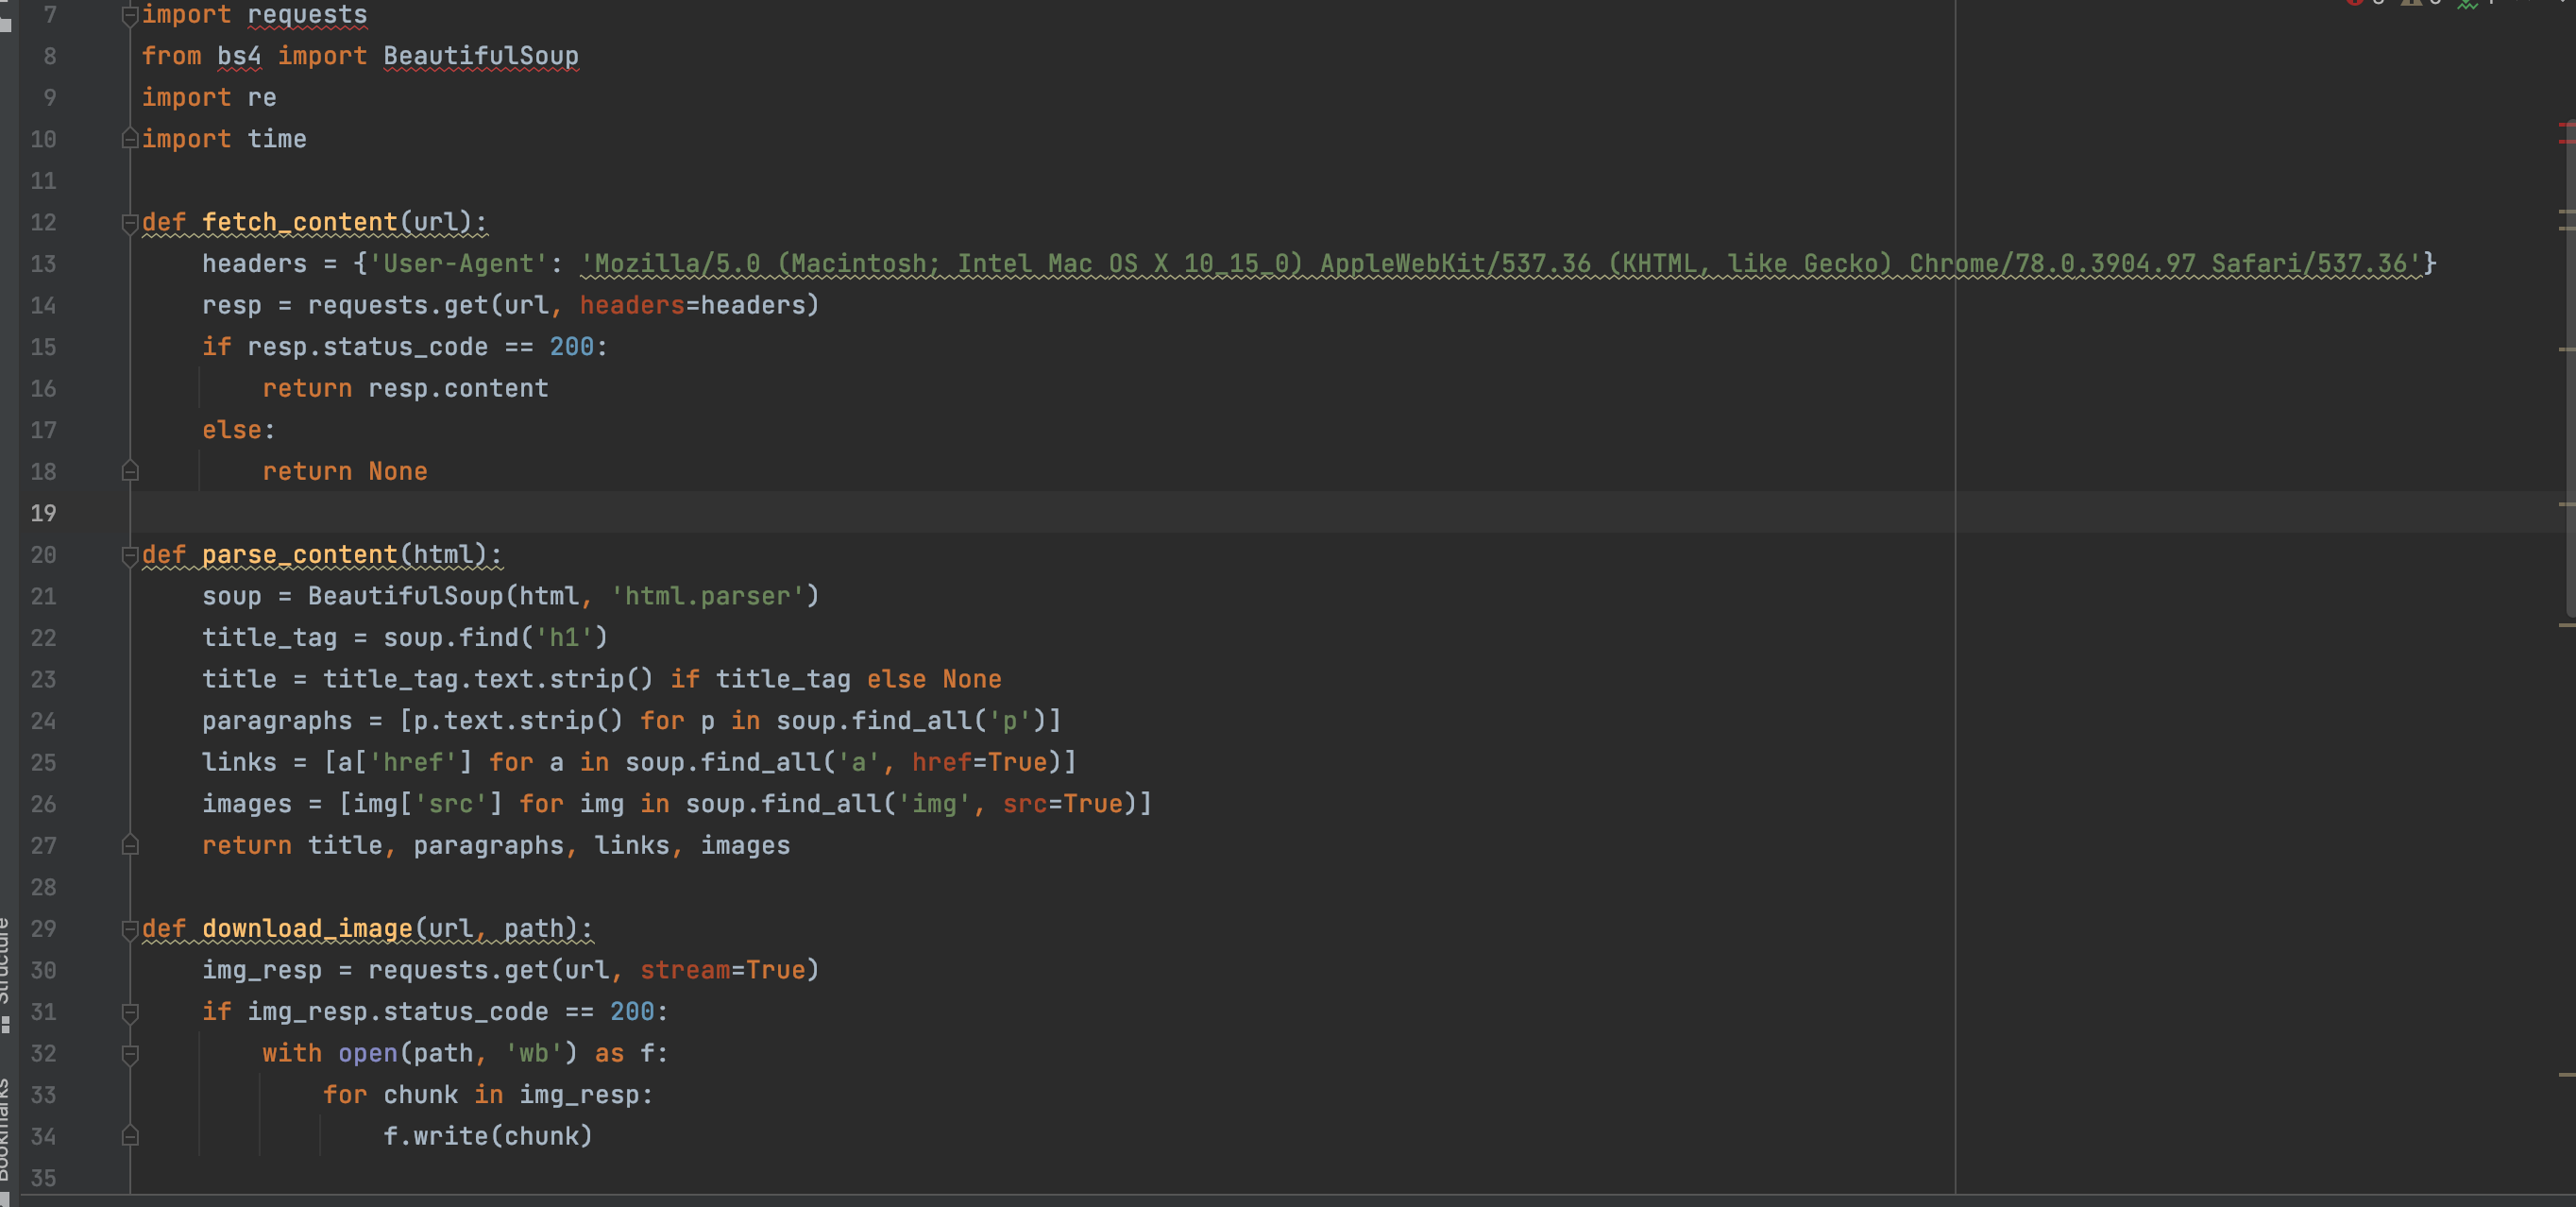Viewport: 2576px width, 1207px height.
Task: Click the download_image function name
Action: tap(307, 929)
